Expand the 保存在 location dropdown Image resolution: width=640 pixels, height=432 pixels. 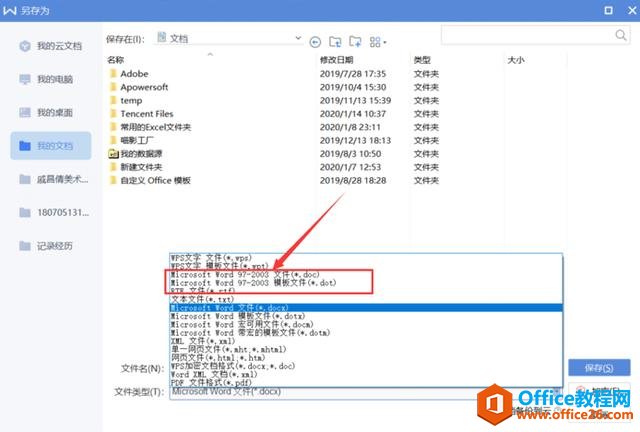(x=298, y=38)
